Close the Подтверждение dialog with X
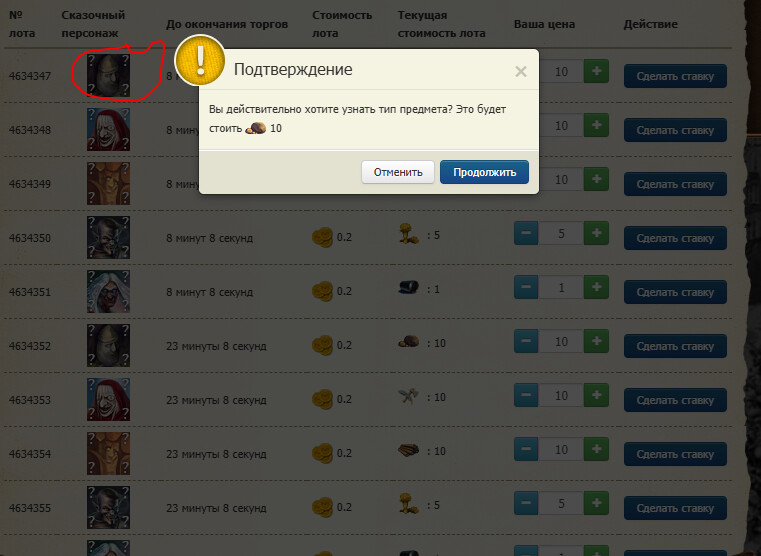The height and width of the screenshot is (556, 761). (521, 72)
